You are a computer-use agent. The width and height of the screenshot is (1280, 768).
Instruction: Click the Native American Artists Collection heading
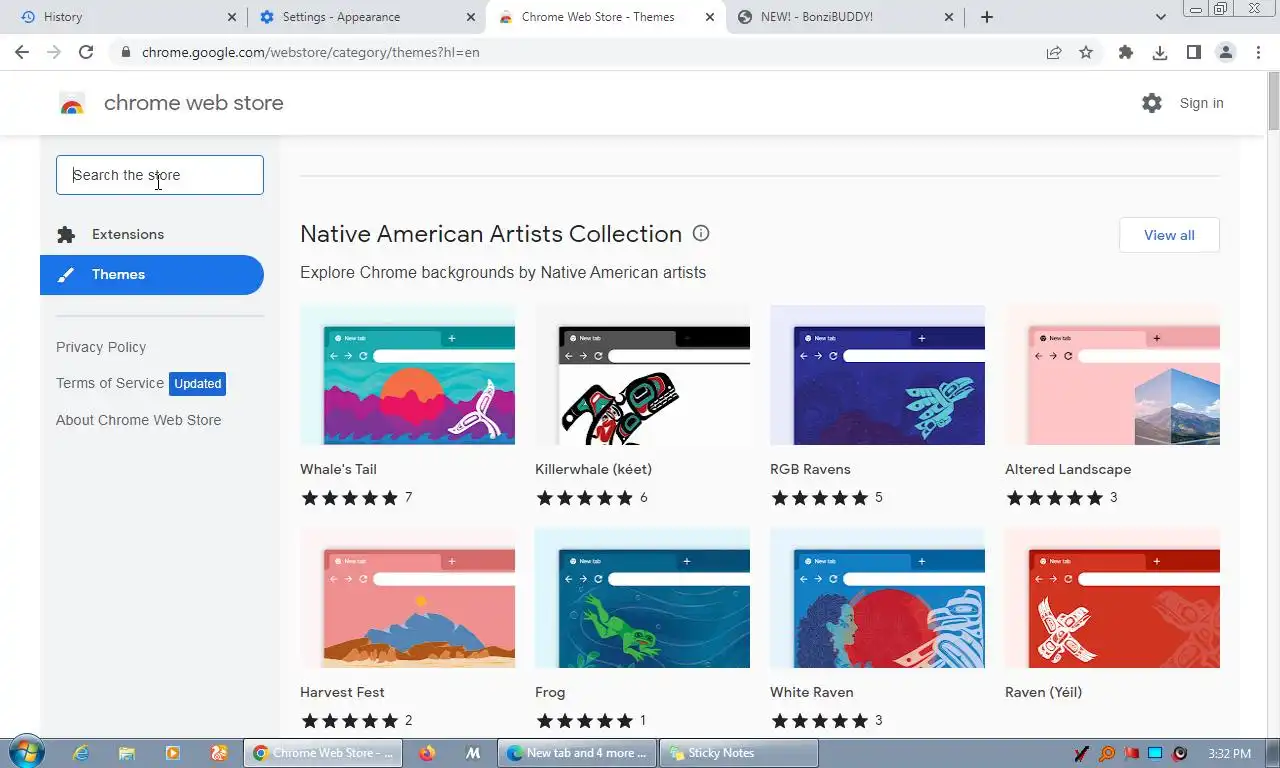(491, 234)
